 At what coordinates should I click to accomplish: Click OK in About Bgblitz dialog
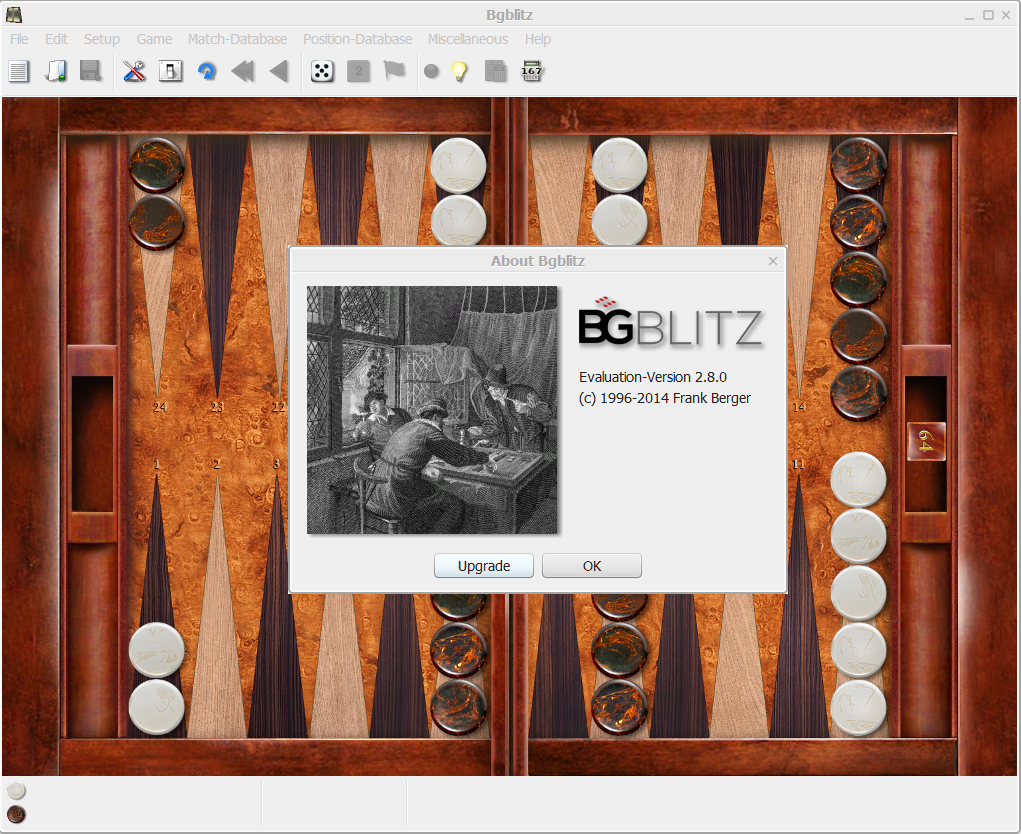tap(592, 566)
